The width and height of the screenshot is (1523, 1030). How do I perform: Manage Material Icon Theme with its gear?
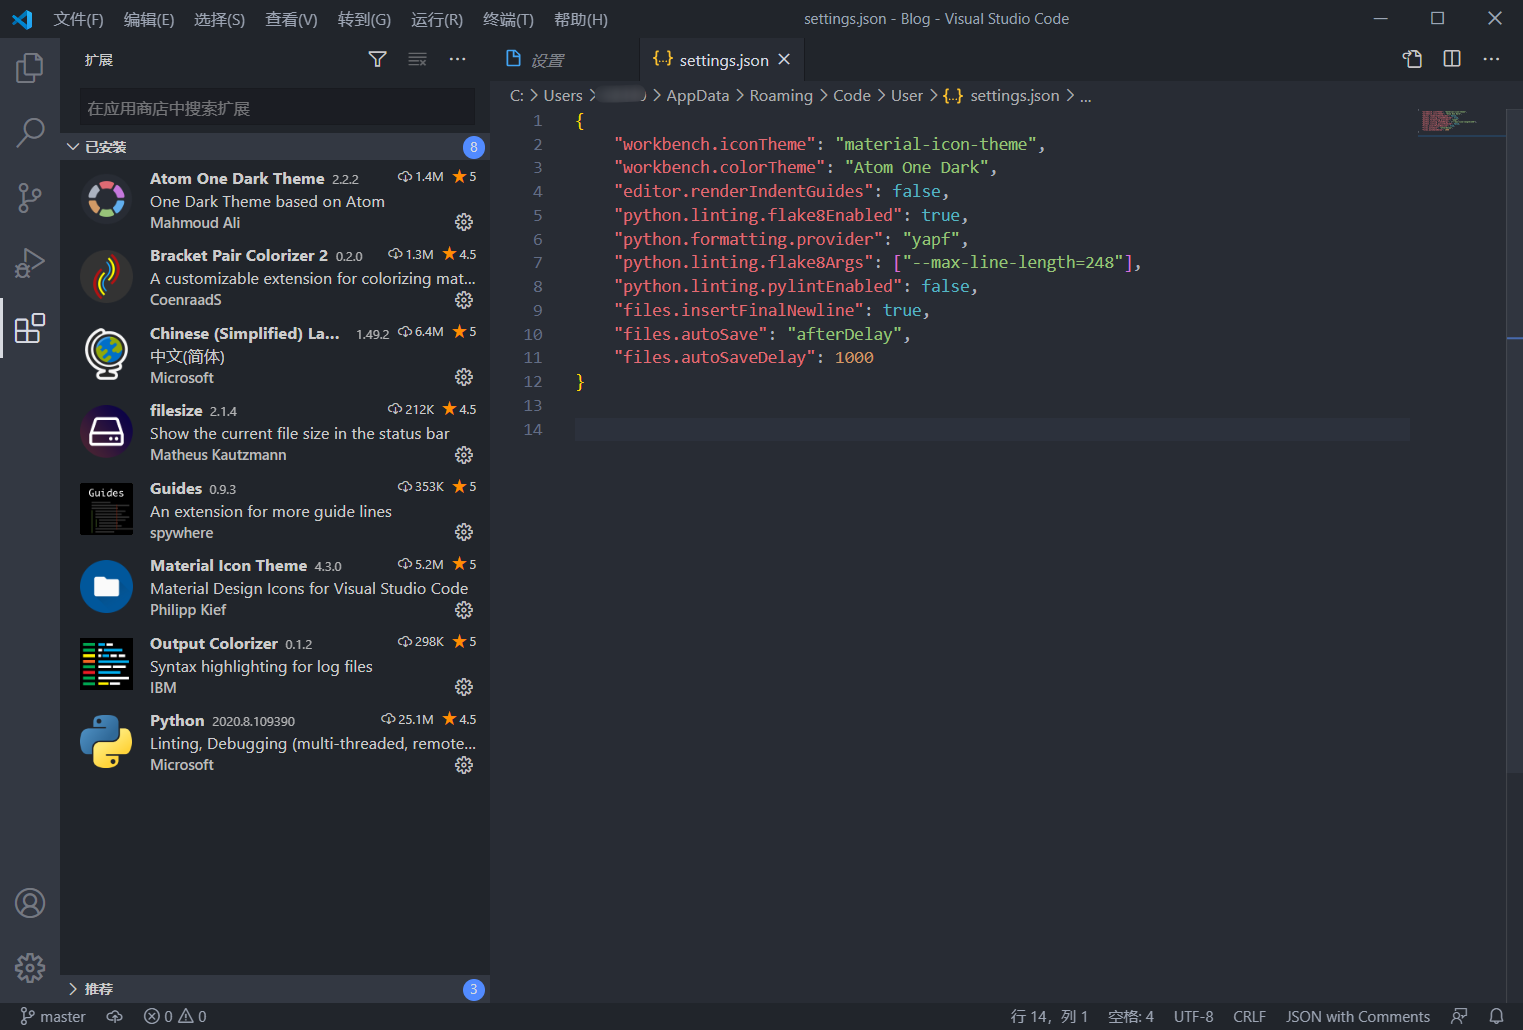(x=464, y=610)
